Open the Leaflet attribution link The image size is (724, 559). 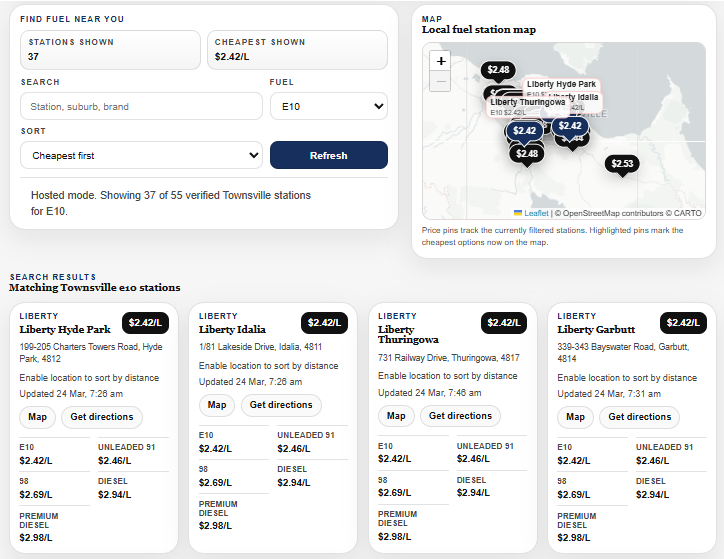[x=536, y=213]
